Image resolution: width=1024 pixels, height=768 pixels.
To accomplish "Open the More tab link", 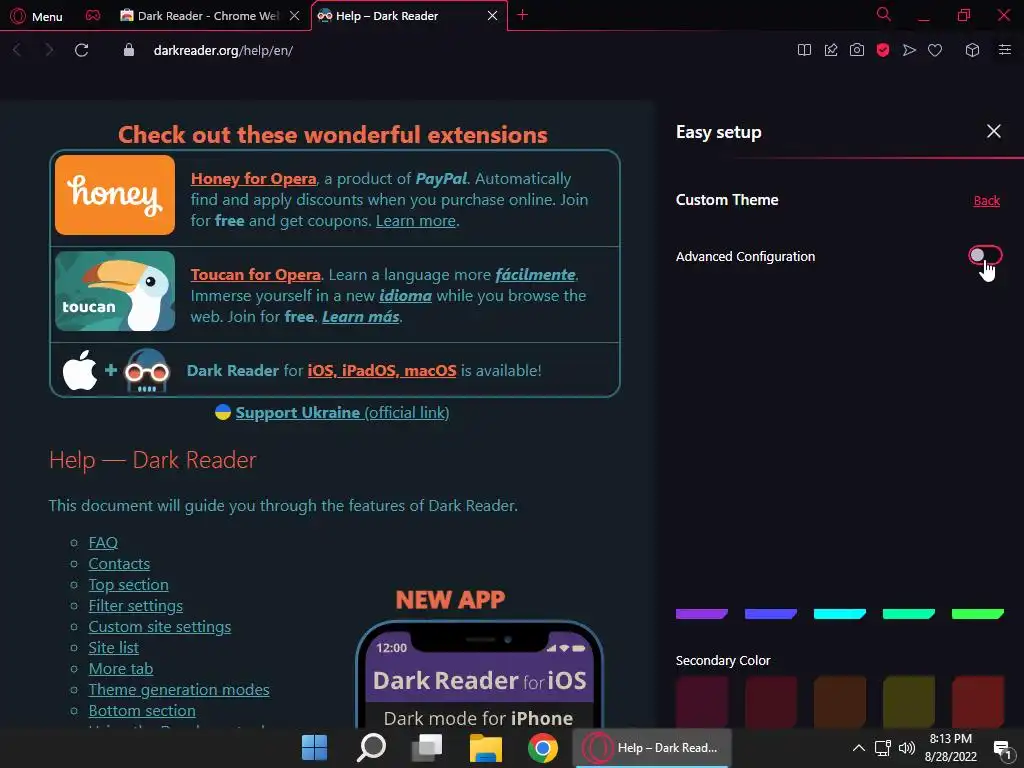I will pos(121,668).
